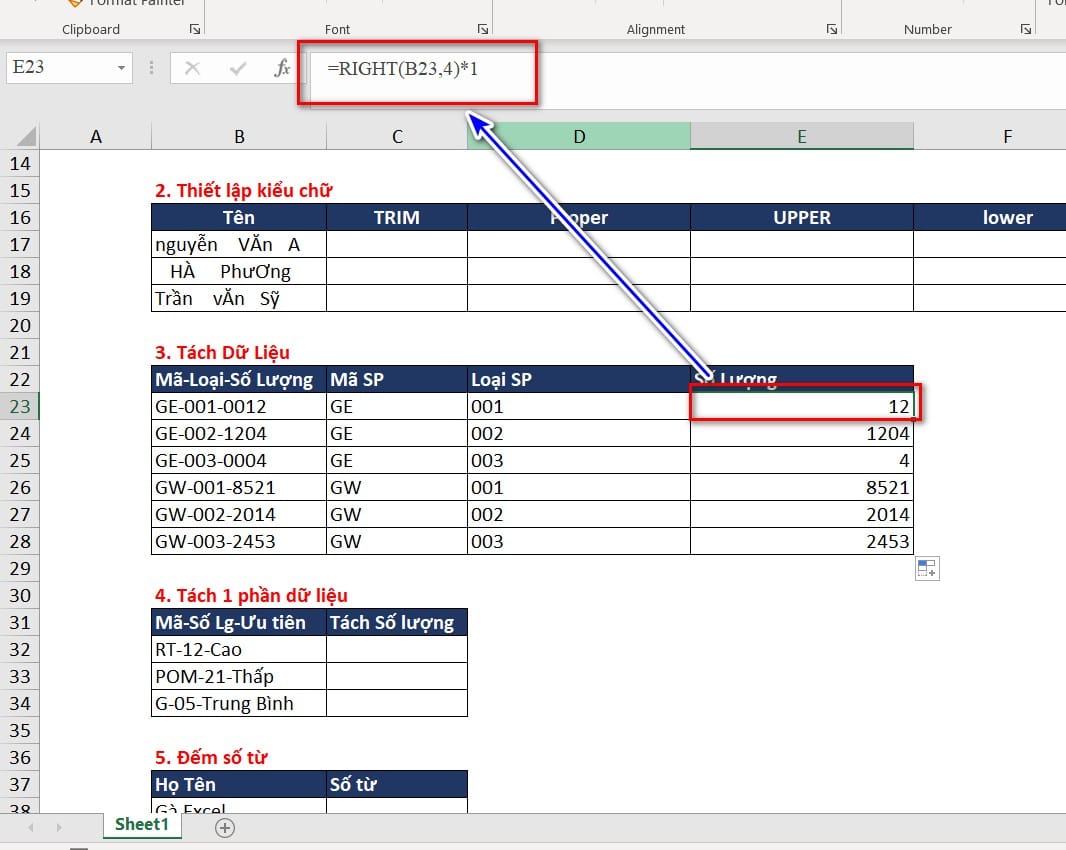Open the Alignment dialog launcher

point(831,29)
